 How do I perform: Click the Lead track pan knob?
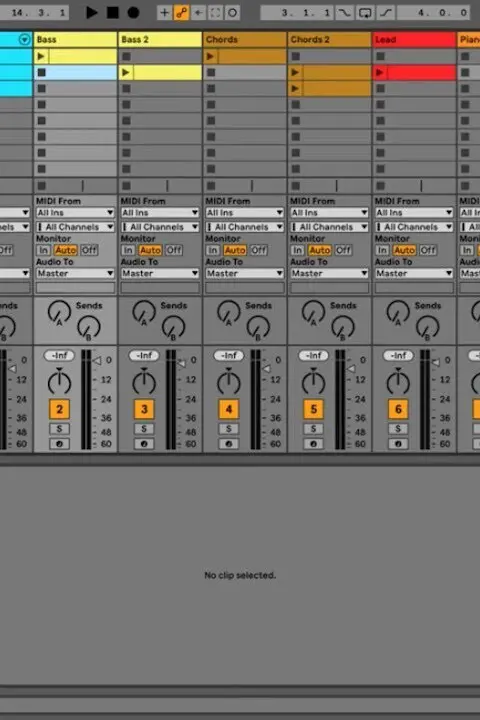pos(398,381)
